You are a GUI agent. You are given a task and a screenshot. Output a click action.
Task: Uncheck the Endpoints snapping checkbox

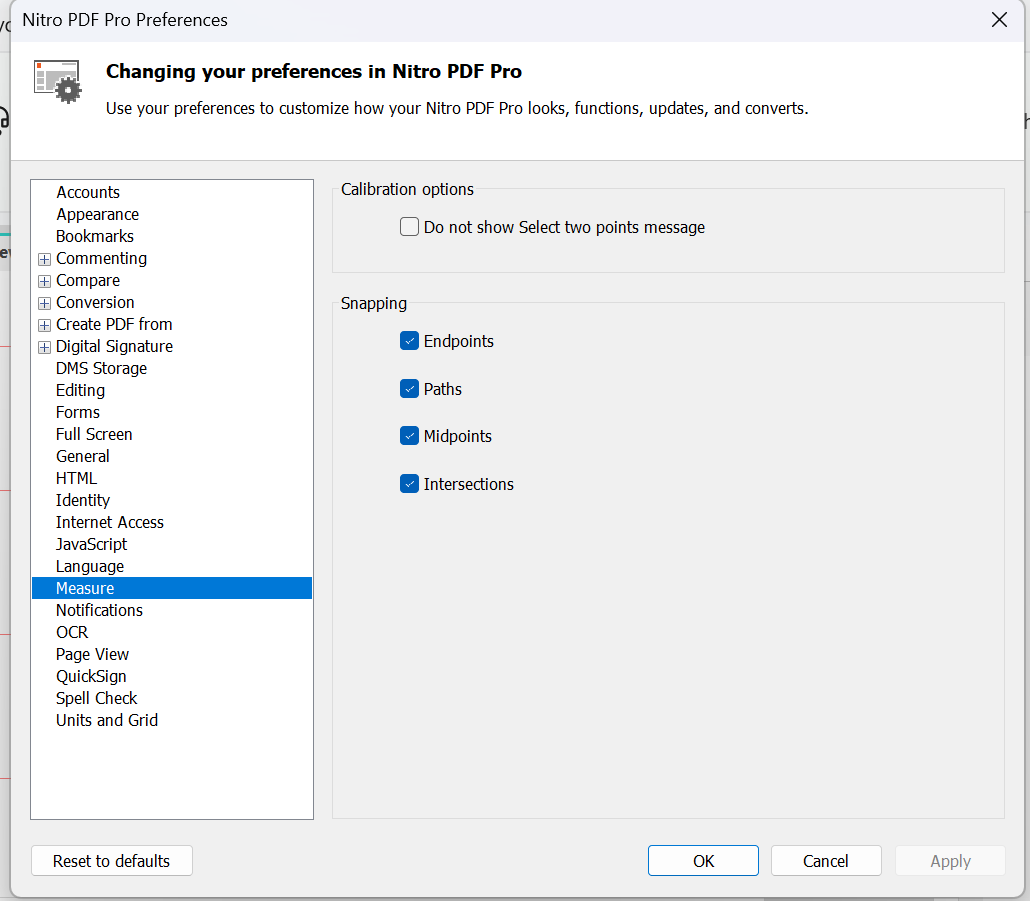click(409, 341)
